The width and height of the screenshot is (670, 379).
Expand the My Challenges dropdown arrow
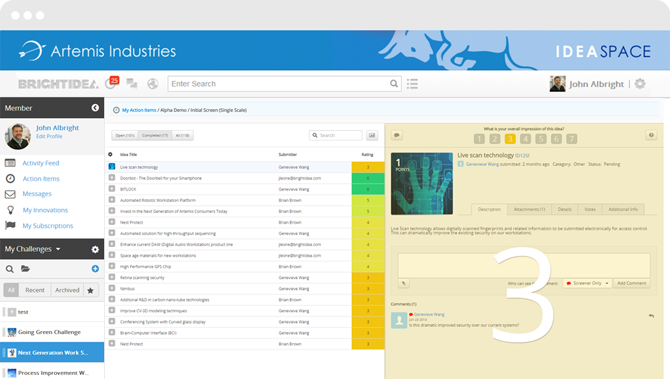pos(58,249)
